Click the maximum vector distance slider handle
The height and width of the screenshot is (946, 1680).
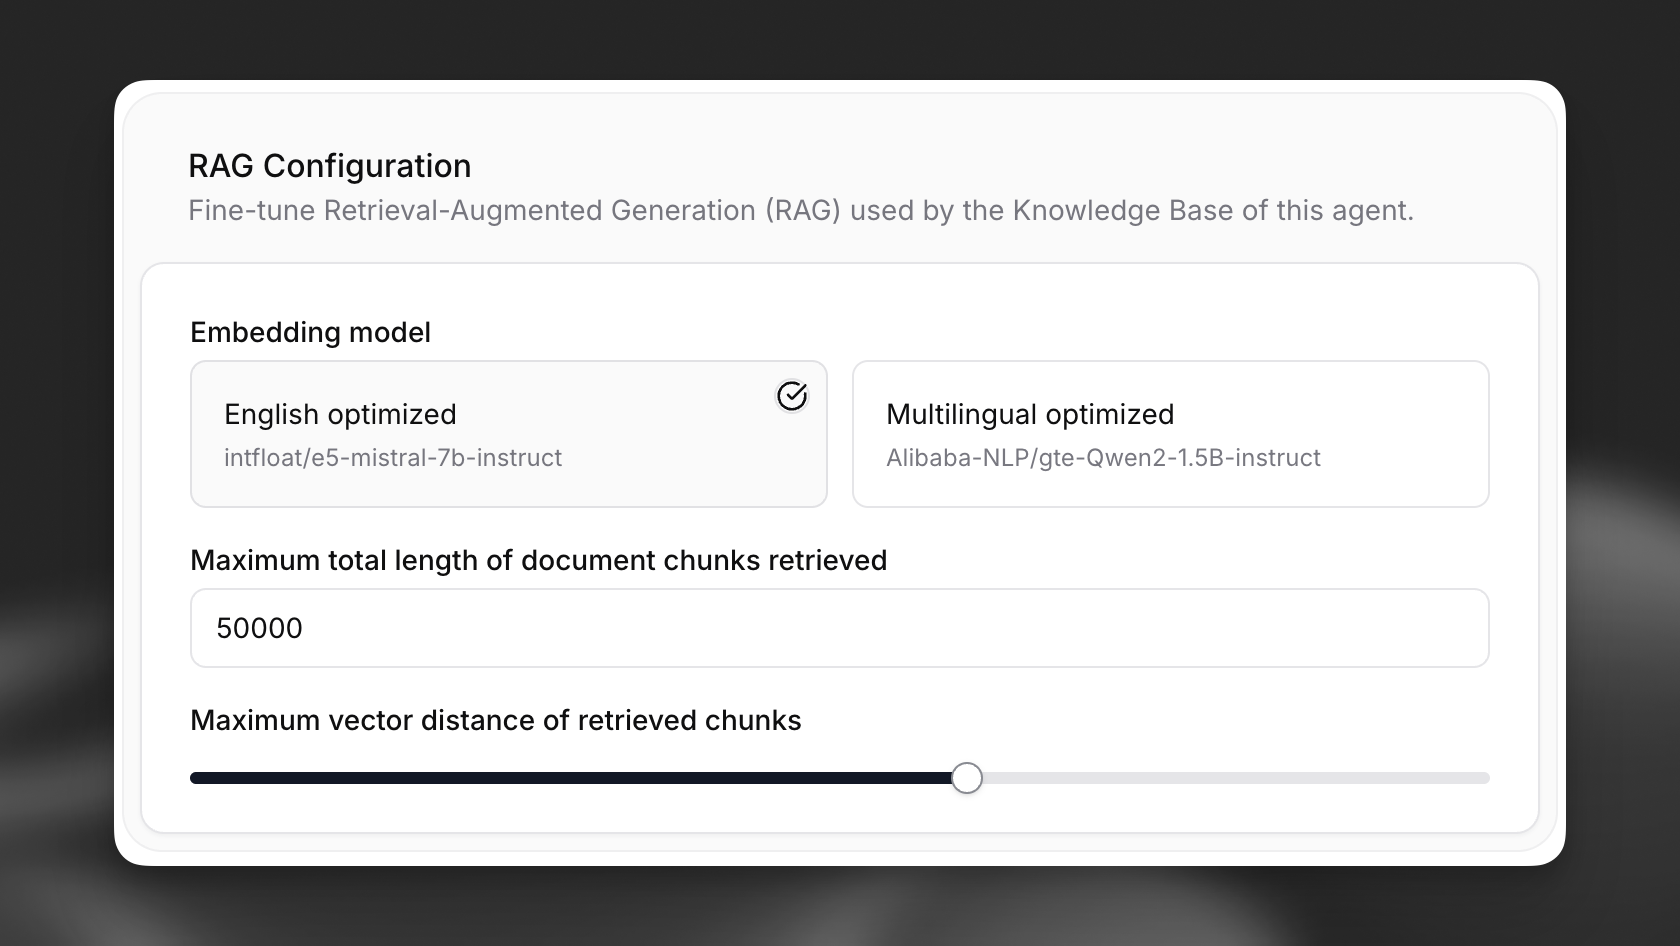pyautogui.click(x=966, y=777)
